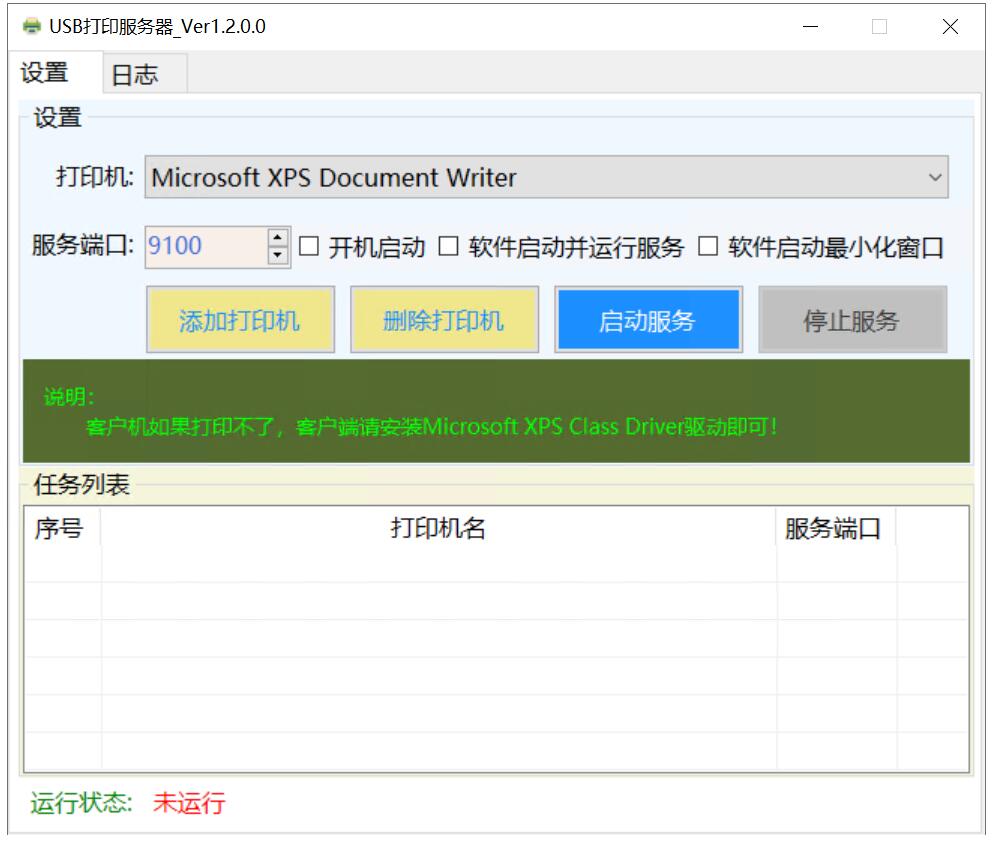The height and width of the screenshot is (847, 998).
Task: Click the printer app icon in title bar
Action: [31, 27]
